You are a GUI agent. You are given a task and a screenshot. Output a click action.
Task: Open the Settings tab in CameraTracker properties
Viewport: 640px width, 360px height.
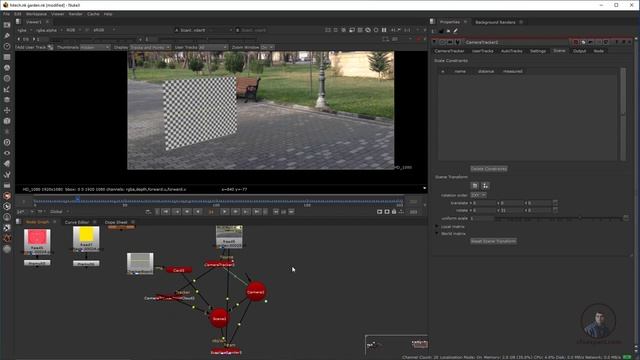538,51
